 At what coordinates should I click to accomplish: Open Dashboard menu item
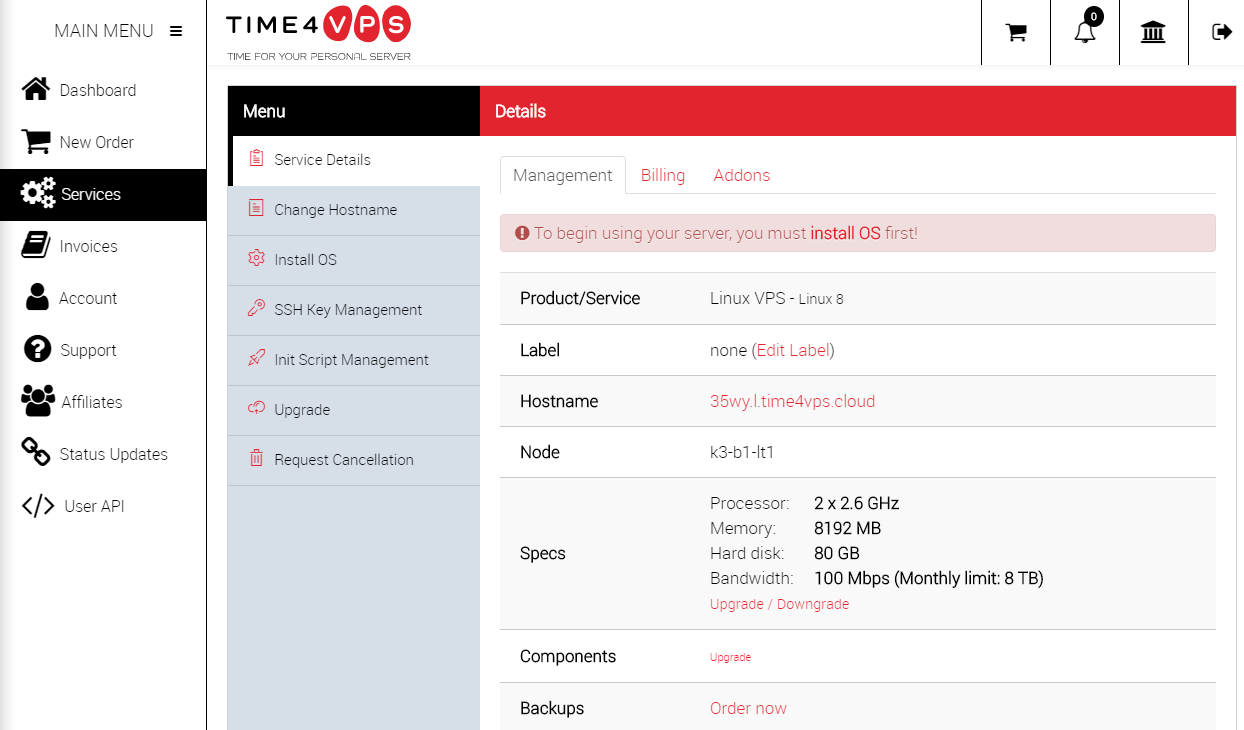coord(103,90)
